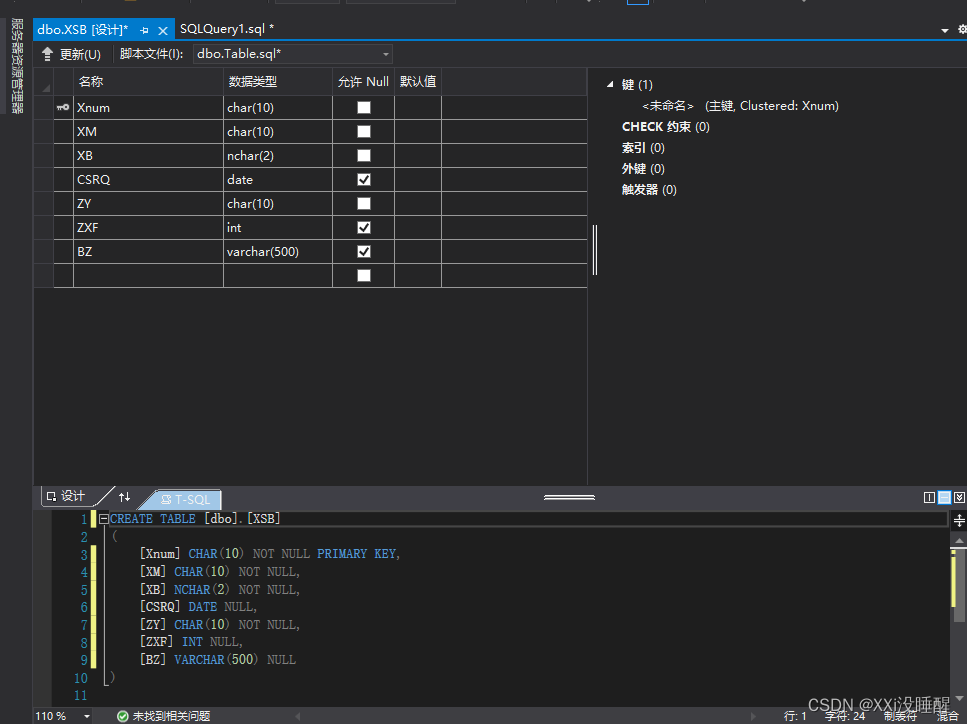Click the Xnum name cell
This screenshot has height=724, width=967.
[x=148, y=107]
